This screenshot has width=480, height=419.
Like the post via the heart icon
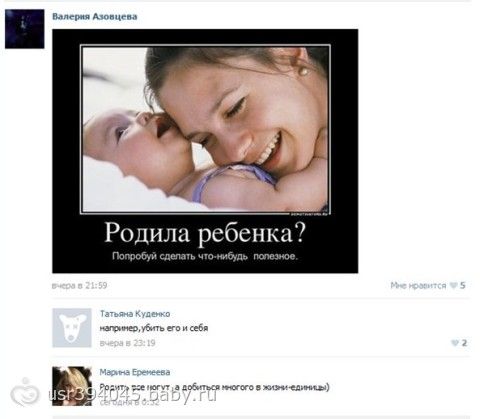(453, 286)
